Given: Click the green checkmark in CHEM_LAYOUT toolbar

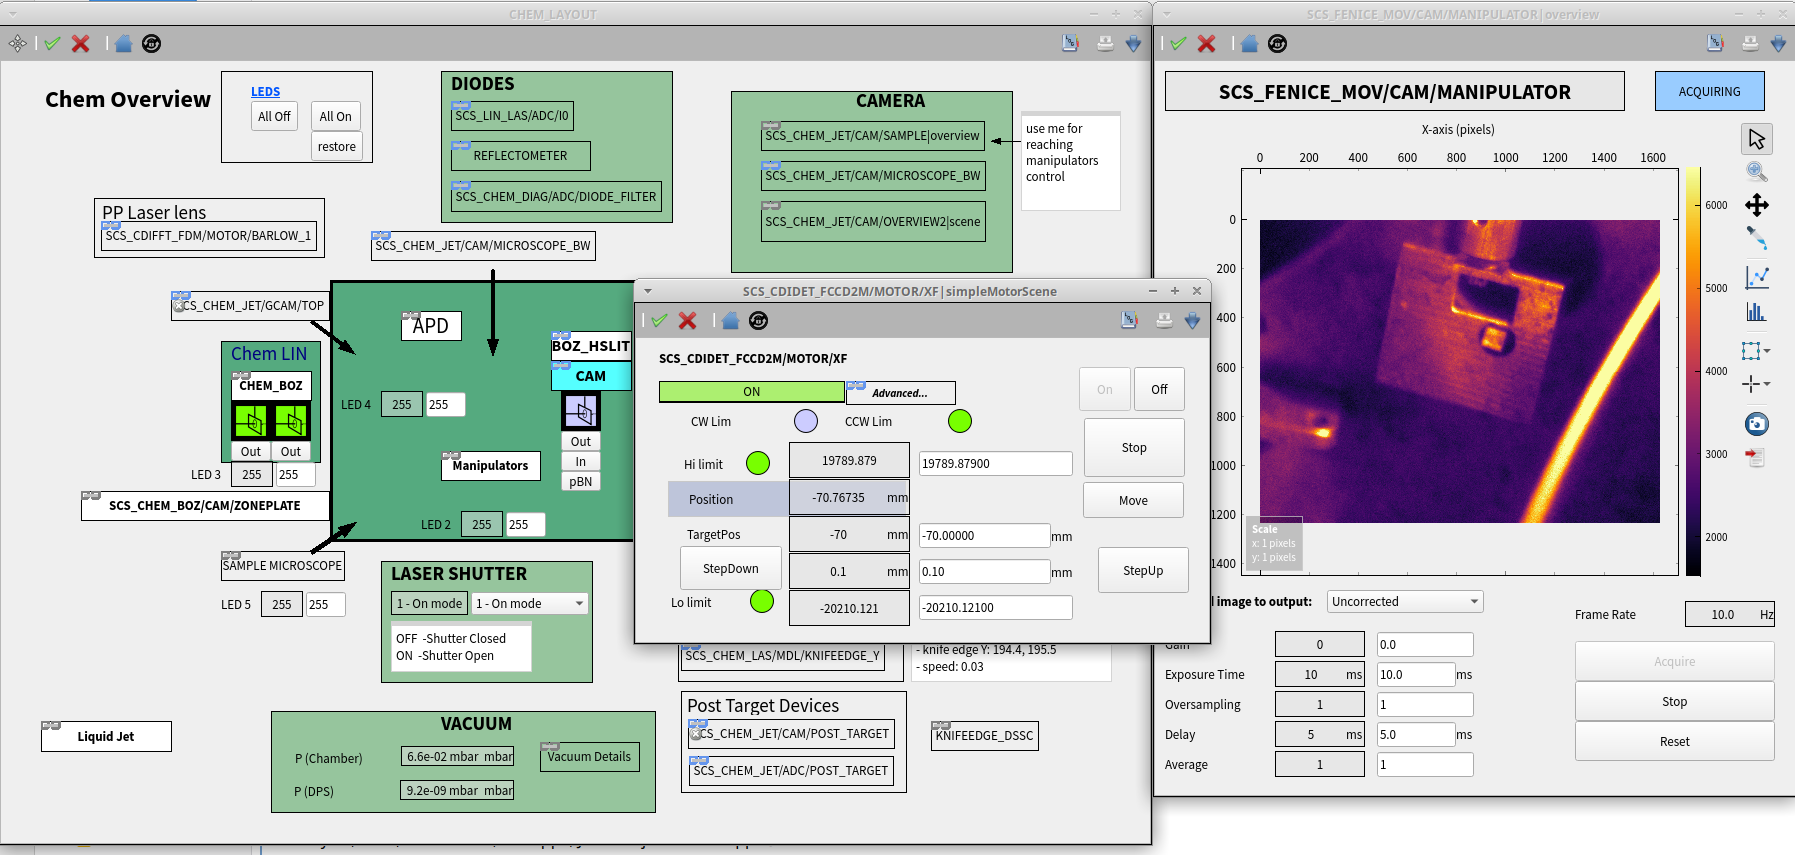Looking at the screenshot, I should pos(53,43).
